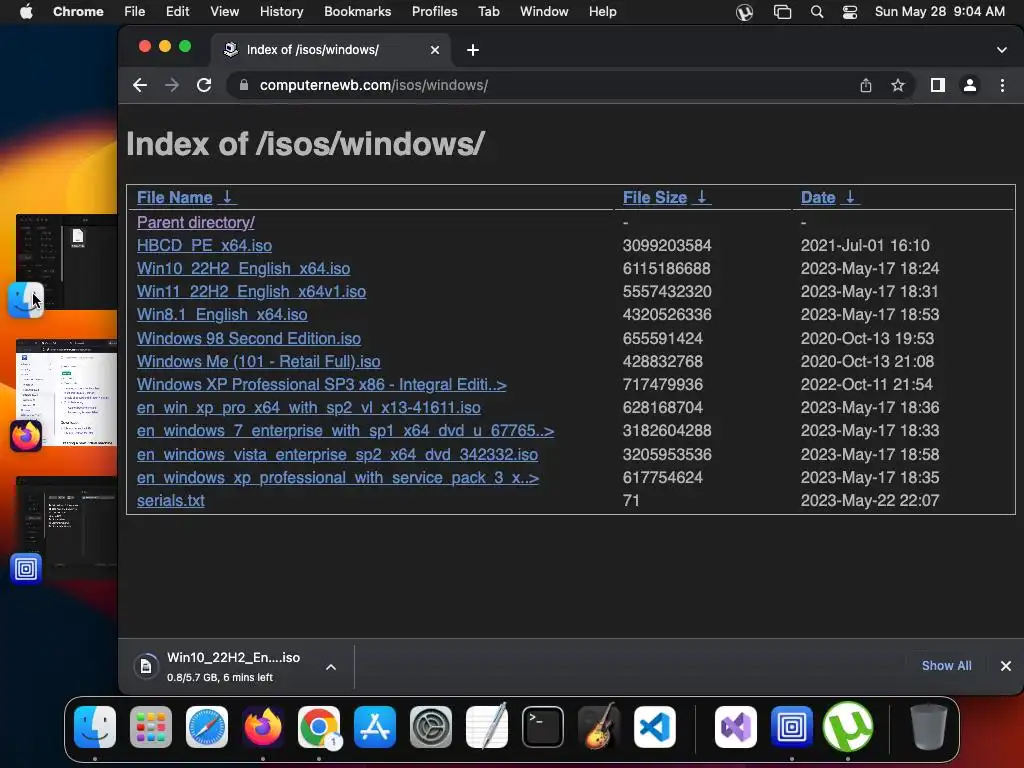The image size is (1024, 768).
Task: Open App Store from the Dock
Action: 375,727
